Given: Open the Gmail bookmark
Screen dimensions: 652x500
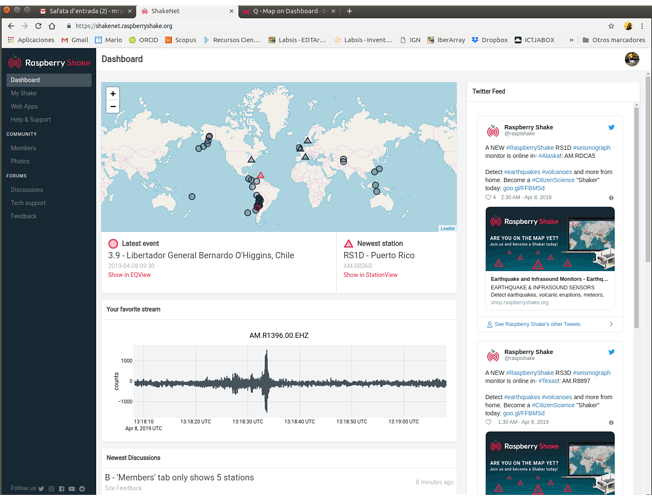Looking at the screenshot, I should (75, 40).
